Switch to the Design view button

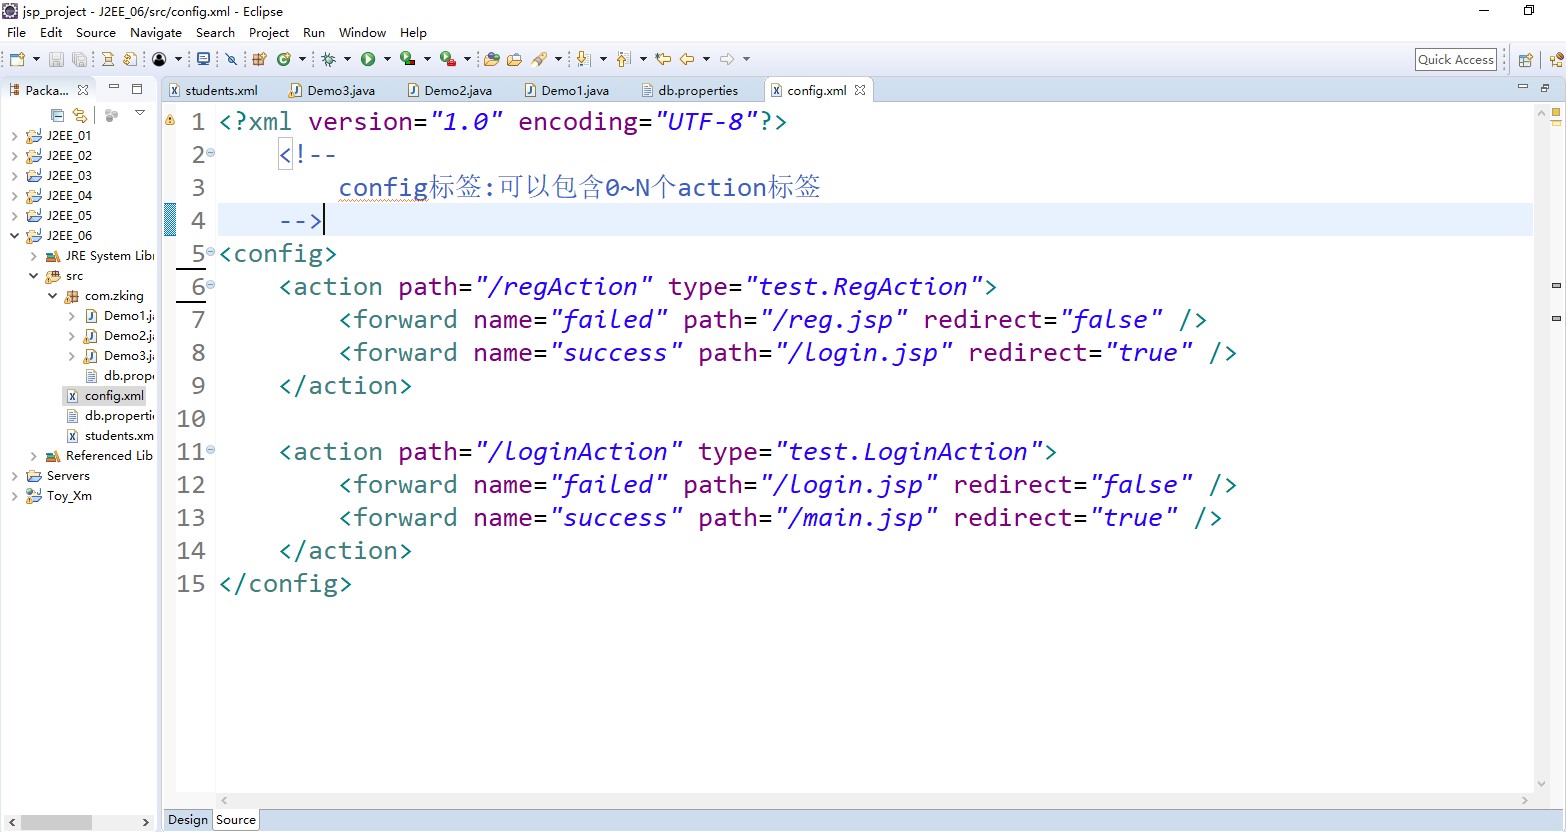coord(187,819)
